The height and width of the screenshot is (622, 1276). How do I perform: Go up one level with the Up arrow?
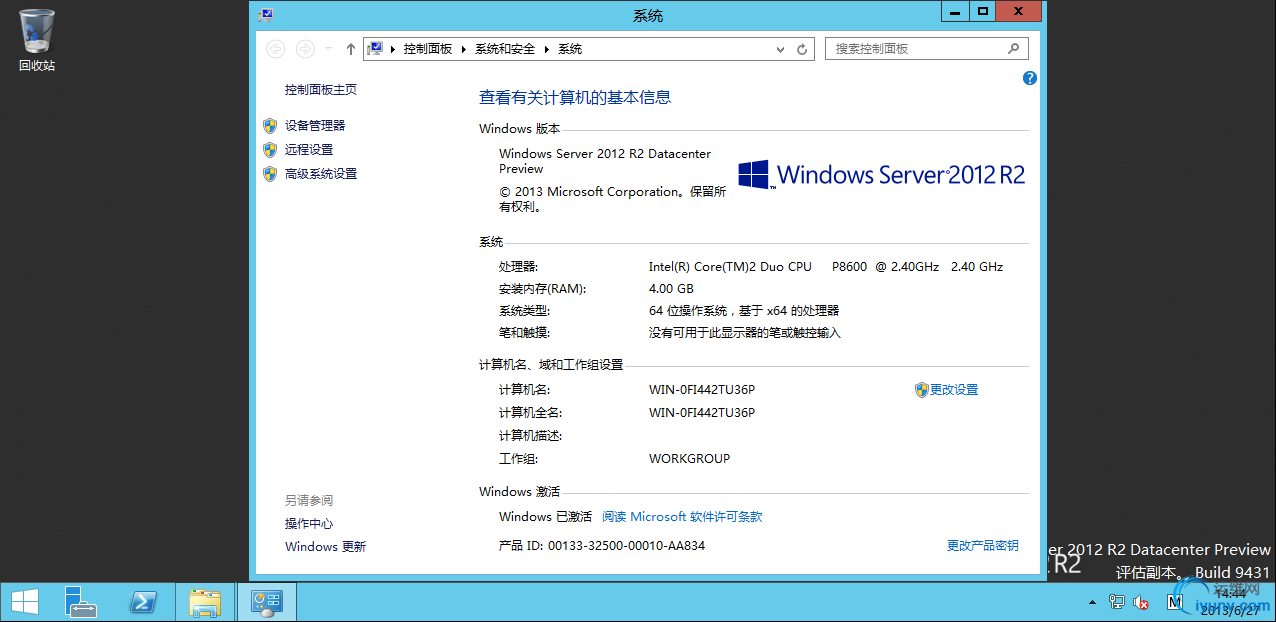tap(350, 49)
